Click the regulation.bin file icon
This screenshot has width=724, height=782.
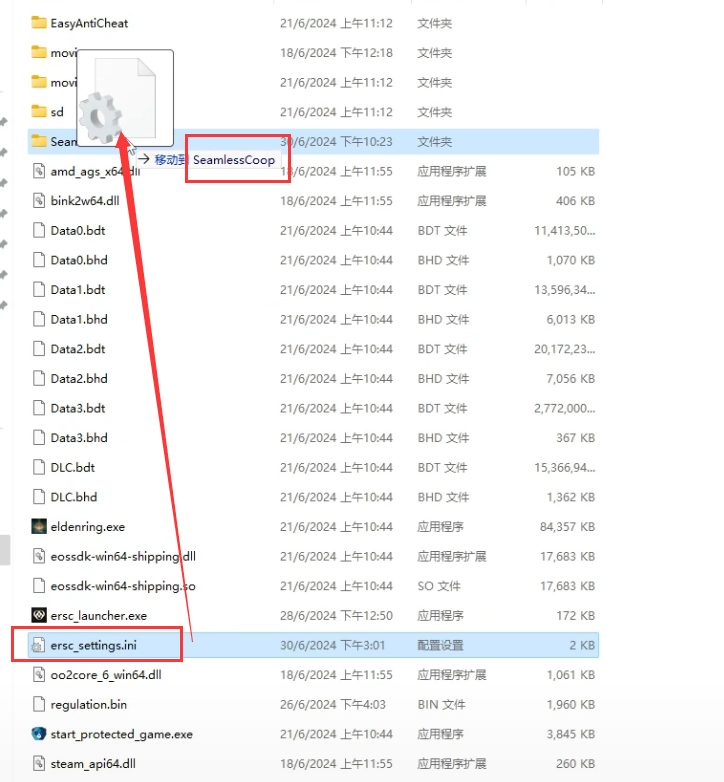39,705
